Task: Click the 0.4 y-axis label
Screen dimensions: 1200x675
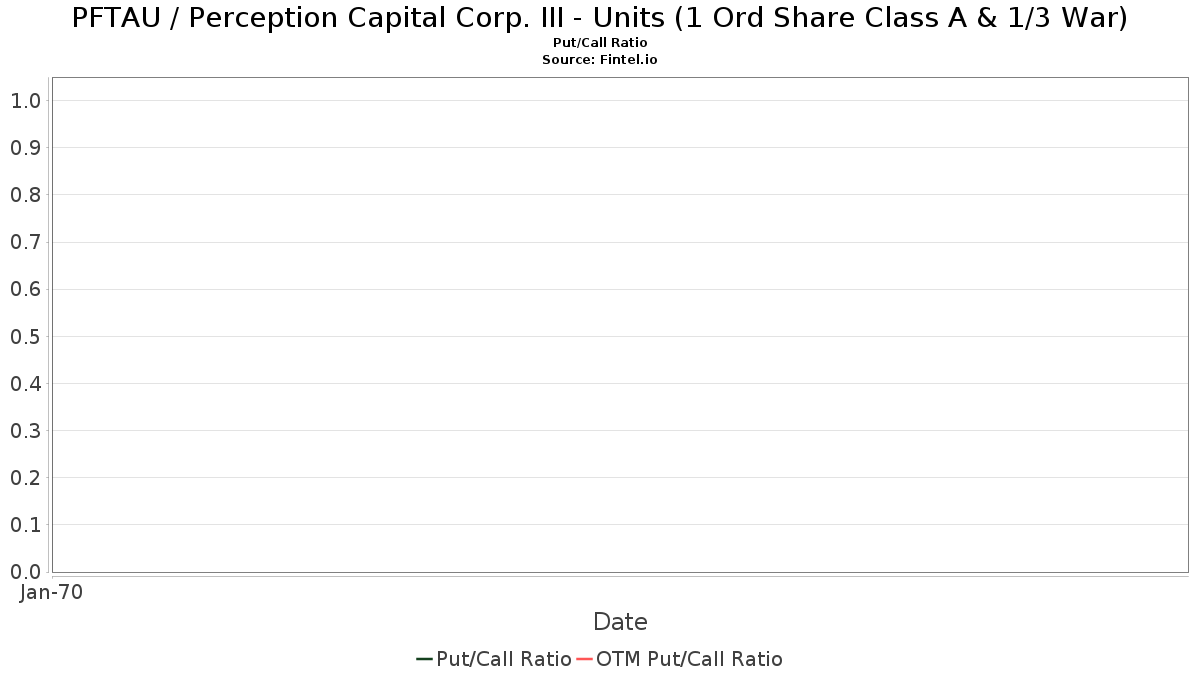Action: pos(25,384)
